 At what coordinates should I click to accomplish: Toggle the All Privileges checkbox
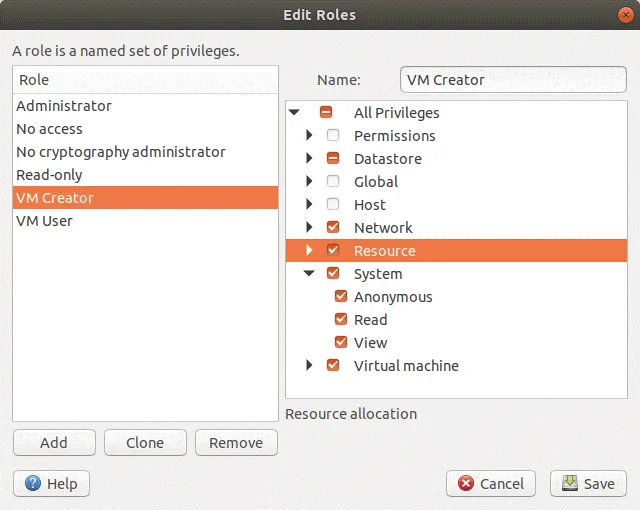coord(327,113)
